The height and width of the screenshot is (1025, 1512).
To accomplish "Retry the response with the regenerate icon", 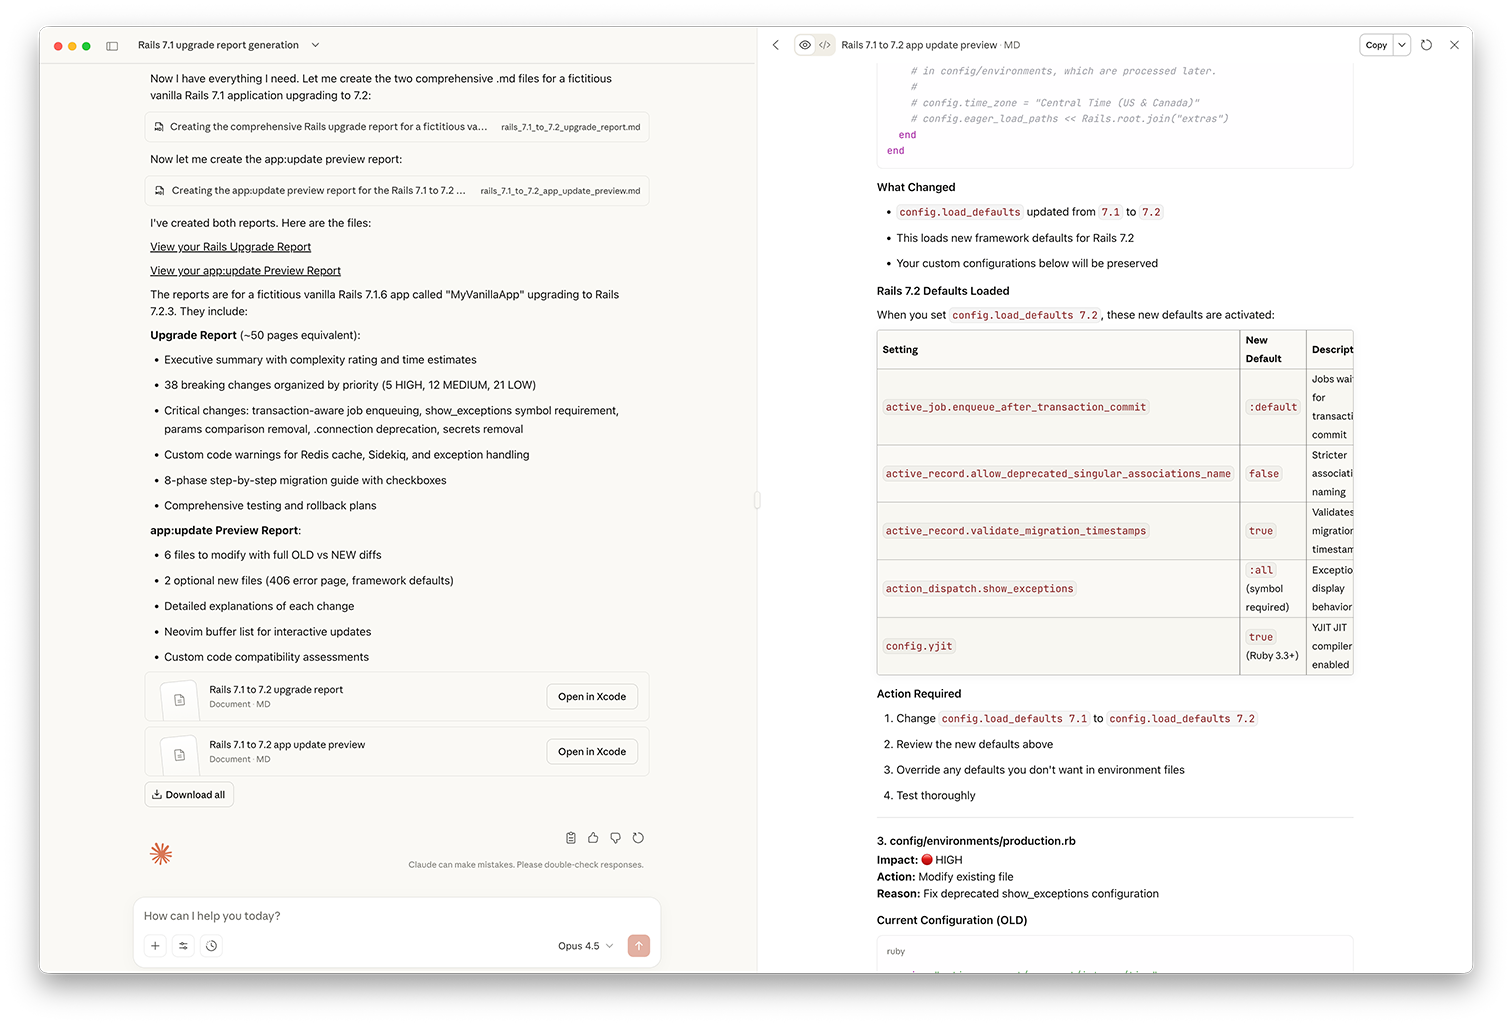I will tap(638, 838).
